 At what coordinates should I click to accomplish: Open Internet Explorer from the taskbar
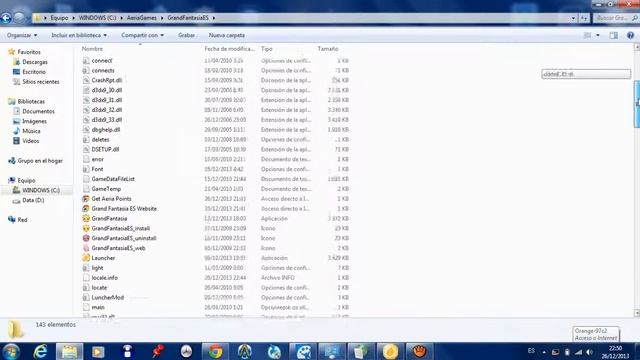pos(40,351)
